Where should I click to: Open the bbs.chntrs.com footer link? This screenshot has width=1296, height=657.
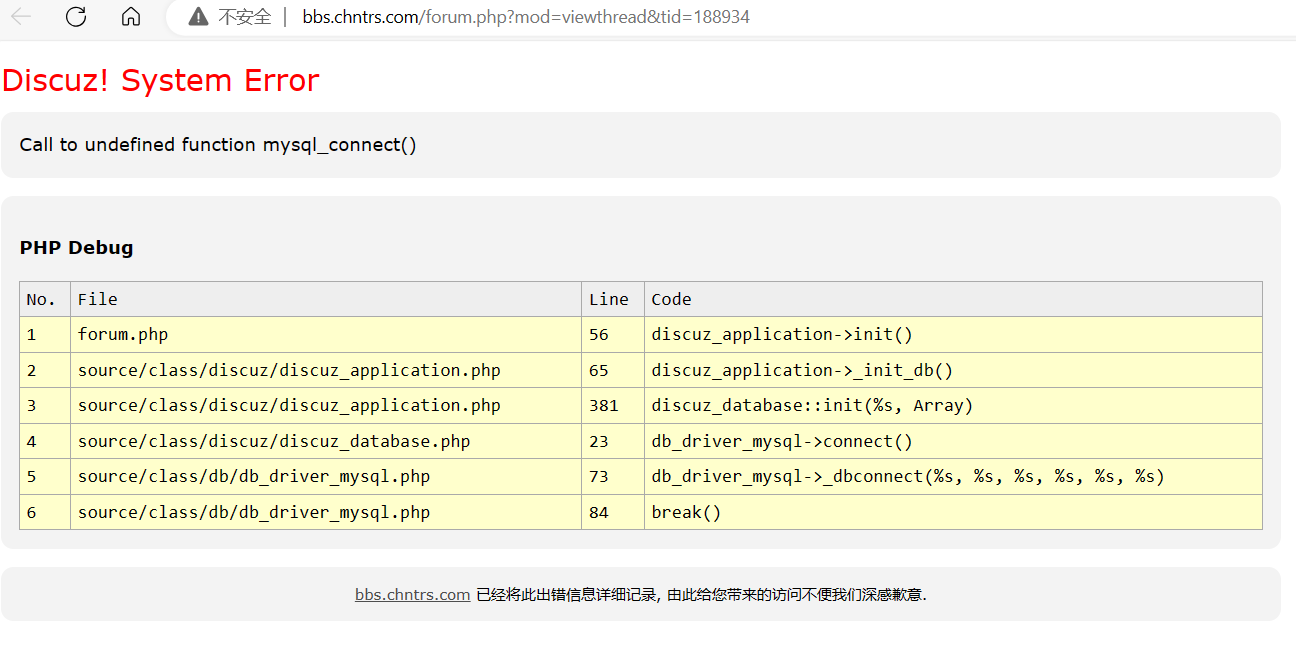pos(412,594)
